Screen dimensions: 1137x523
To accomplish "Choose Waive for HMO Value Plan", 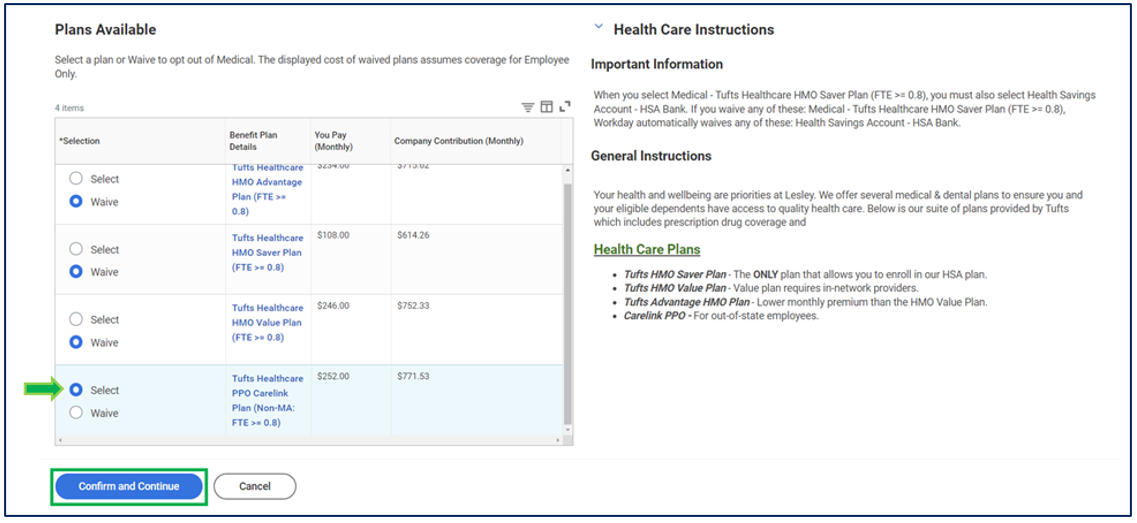I will 76,342.
